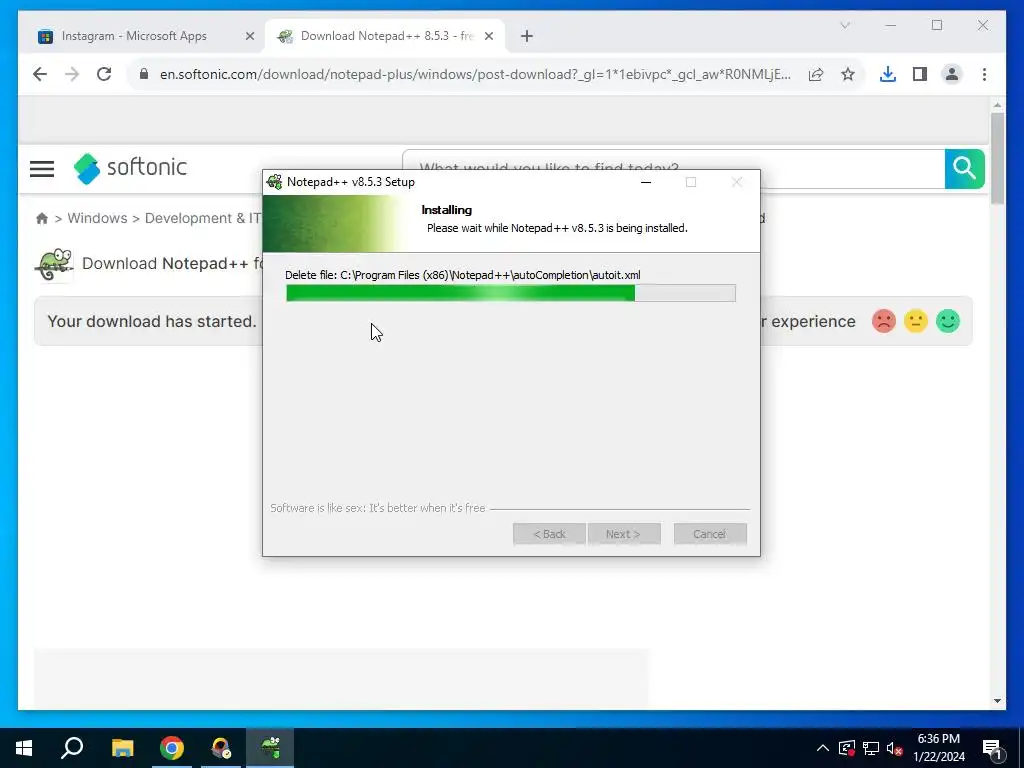Open the taskbar app next to Chrome

click(221, 748)
